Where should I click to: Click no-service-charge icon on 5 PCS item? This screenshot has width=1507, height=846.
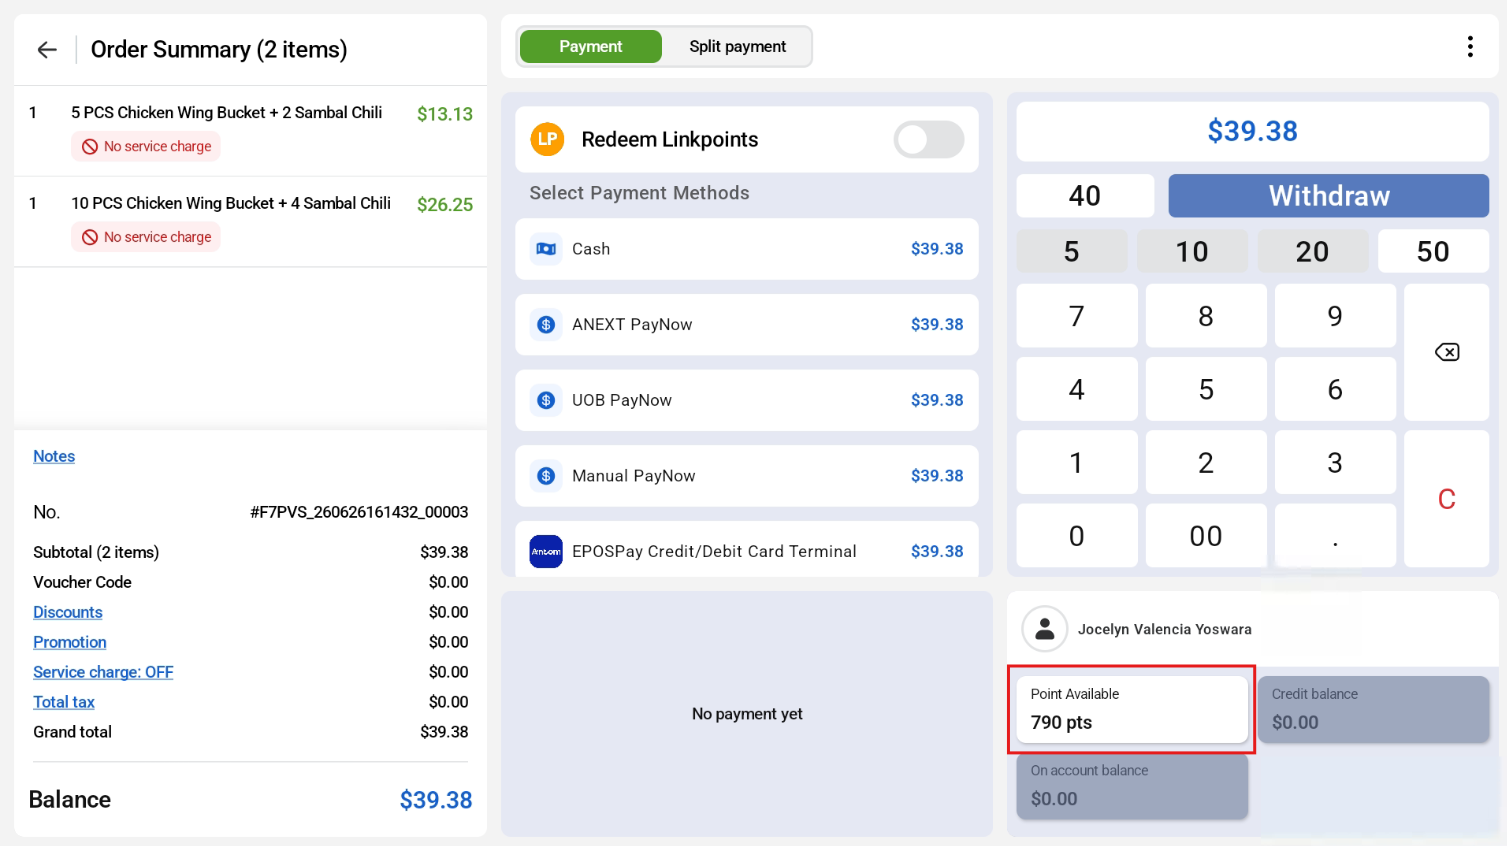click(90, 147)
